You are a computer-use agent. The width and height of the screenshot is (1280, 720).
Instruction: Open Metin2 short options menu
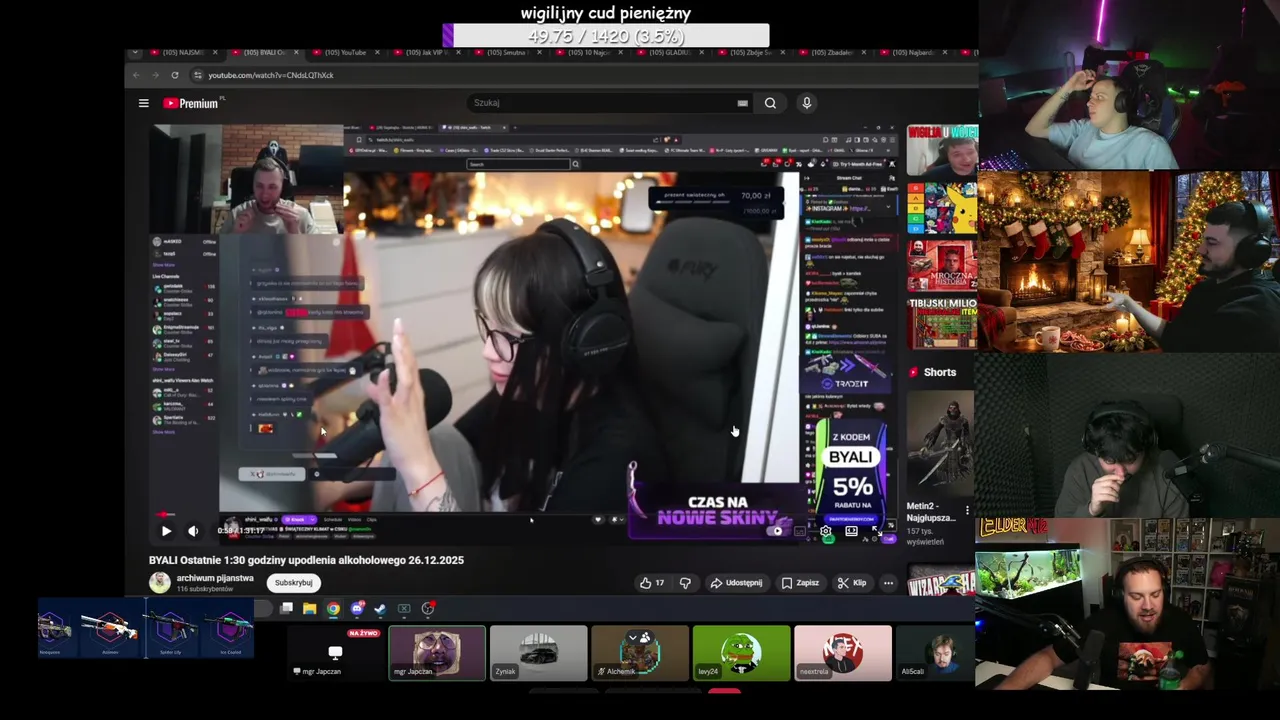coord(967,511)
